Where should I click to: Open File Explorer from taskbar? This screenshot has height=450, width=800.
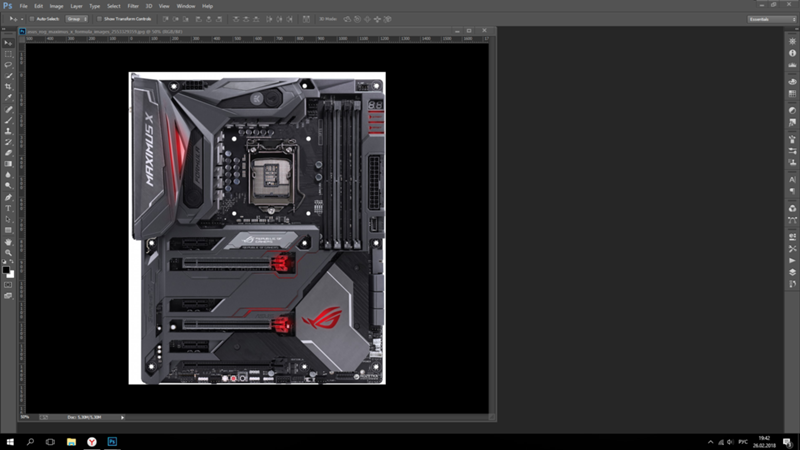[71, 442]
